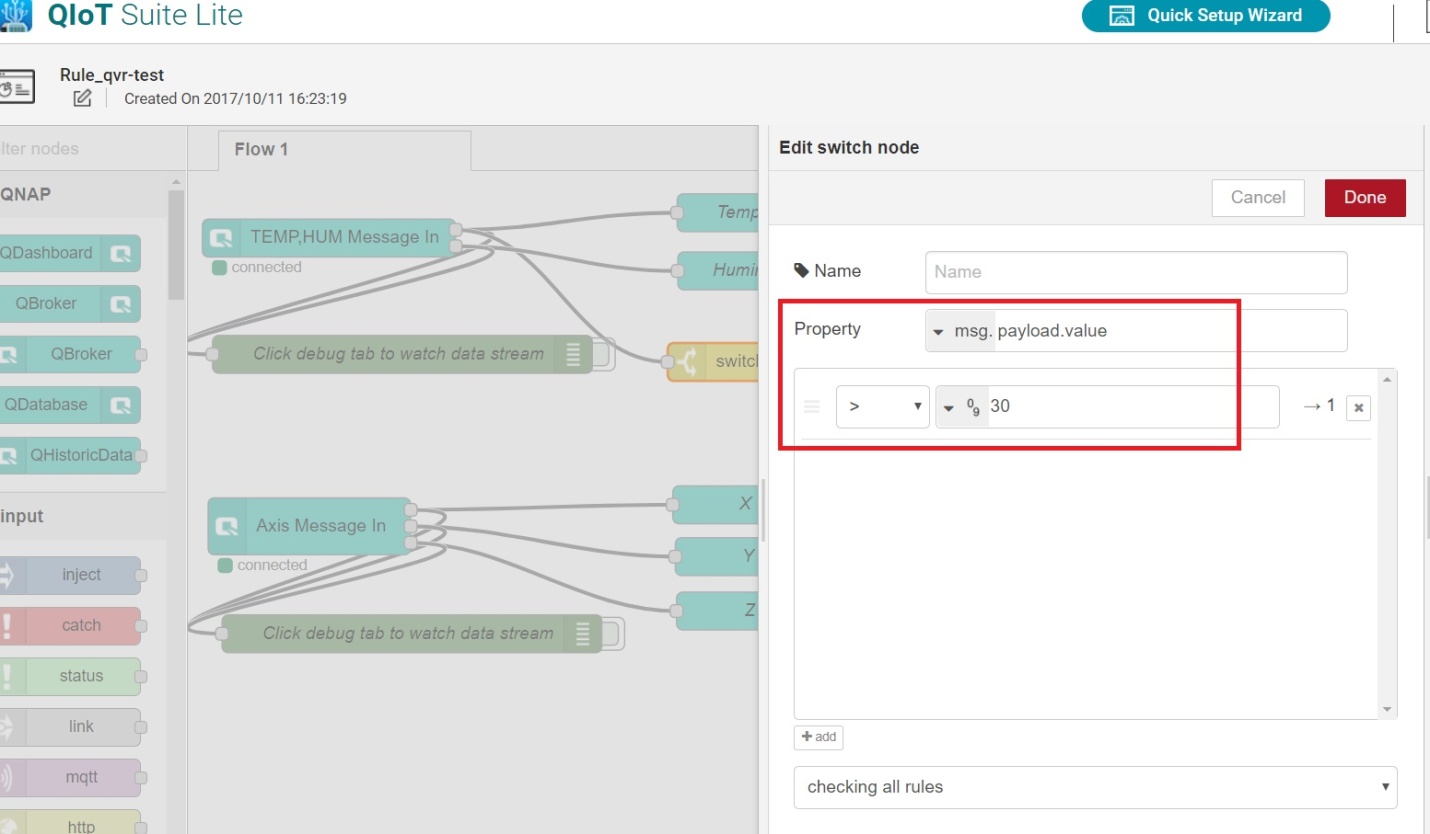Click the Edit switch node header text
Viewport: 1430px width, 834px height.
[849, 148]
